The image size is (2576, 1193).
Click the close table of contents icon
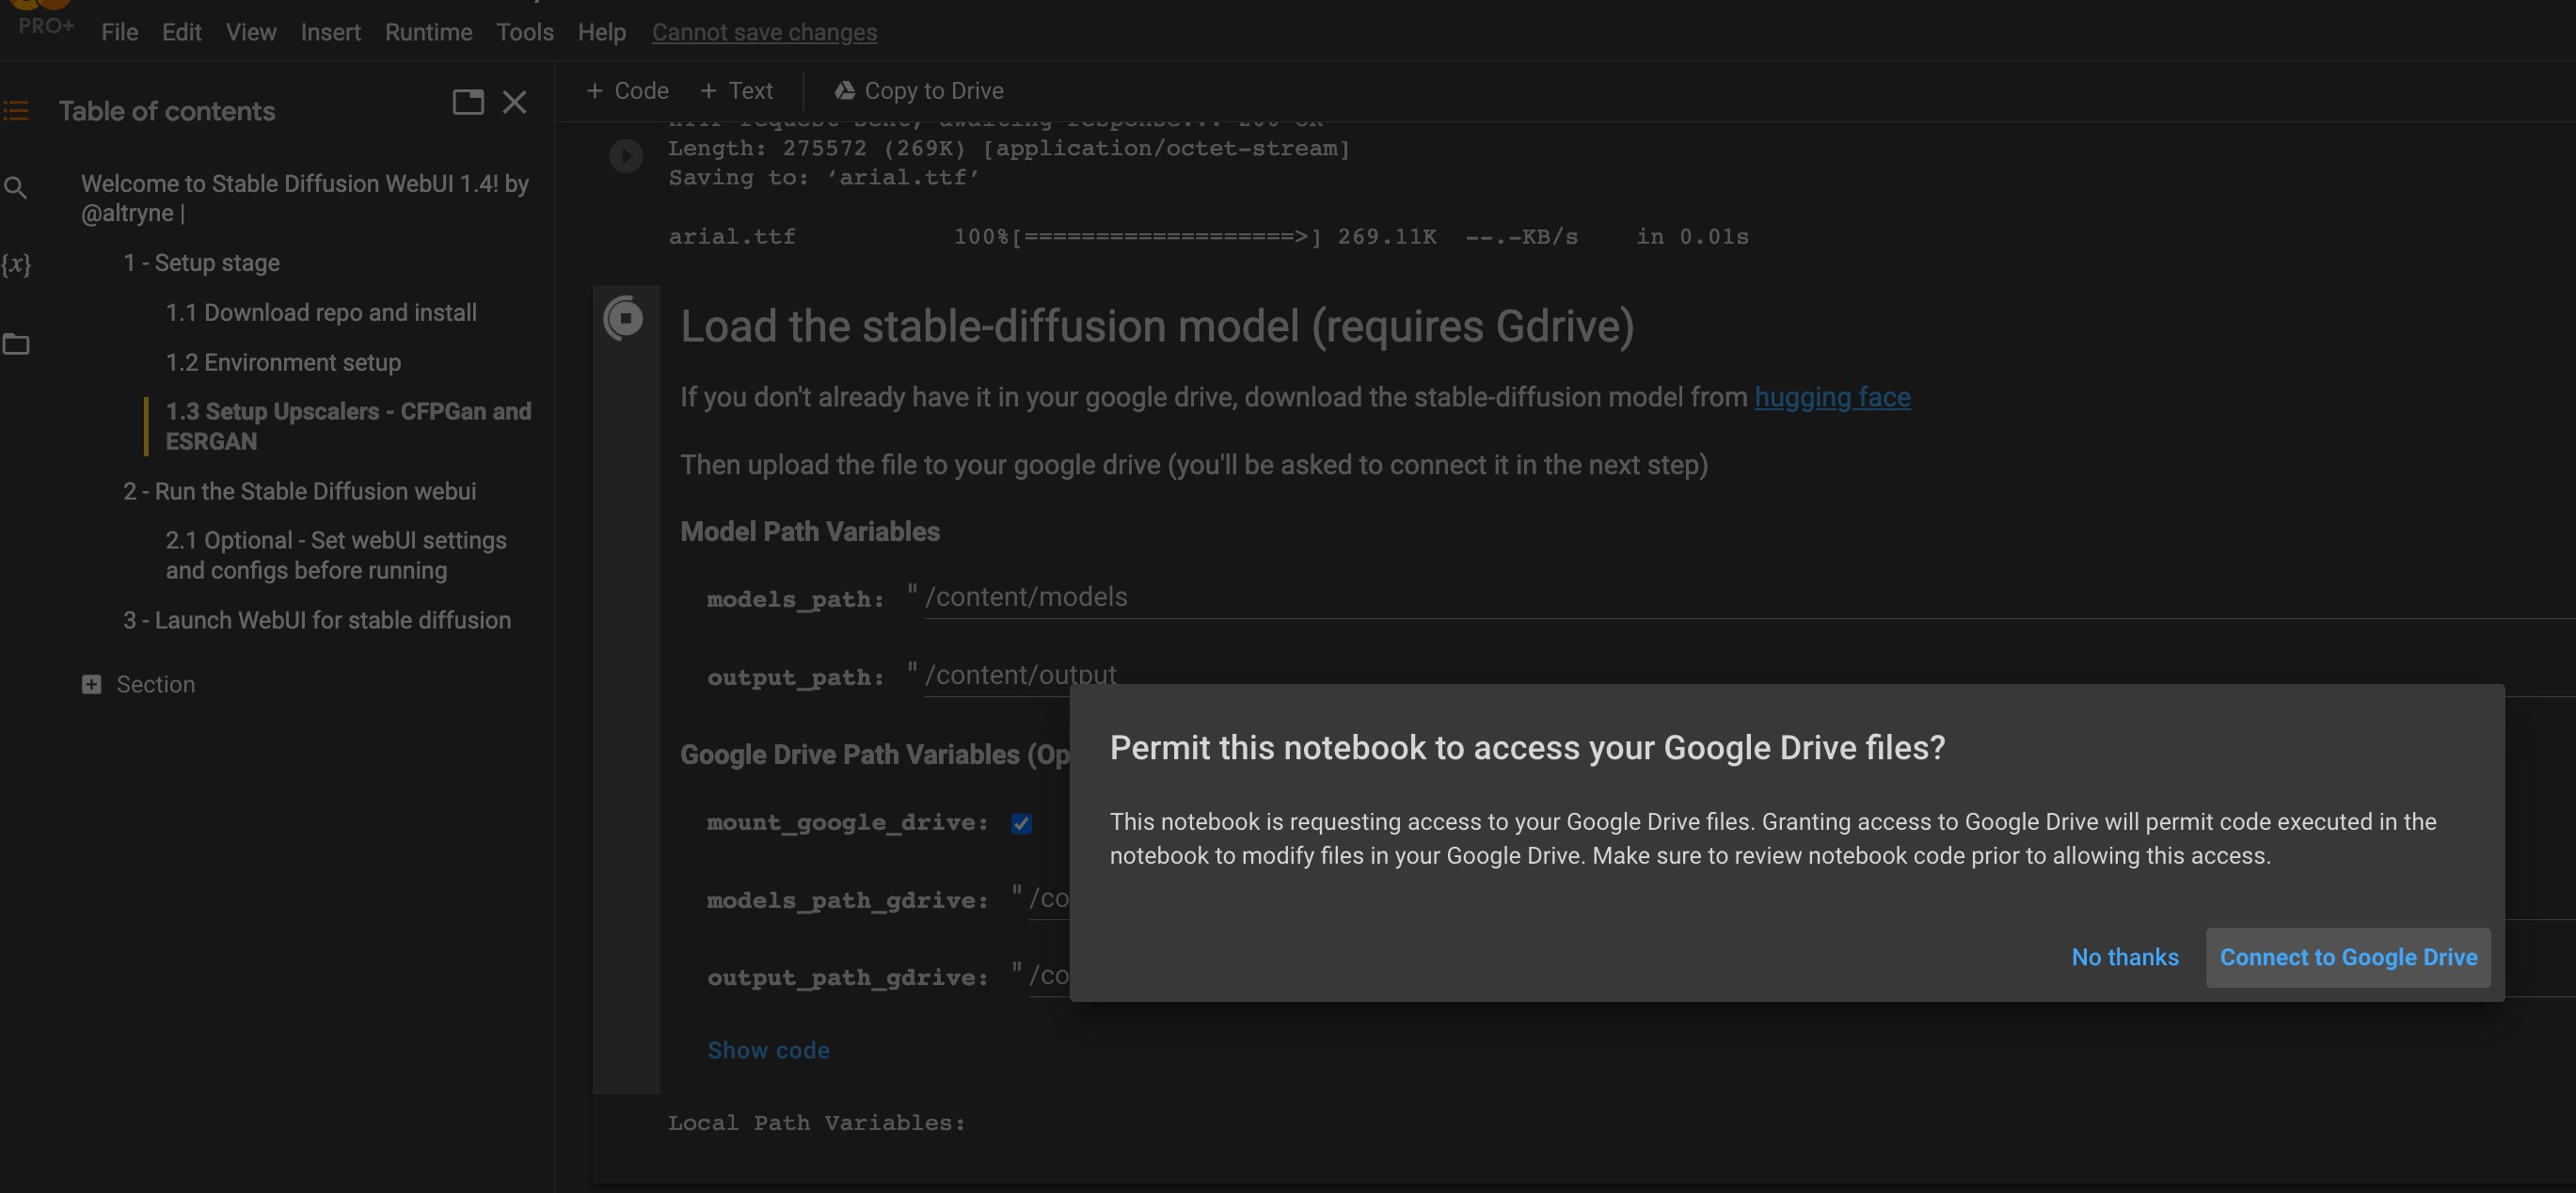pyautogui.click(x=515, y=102)
